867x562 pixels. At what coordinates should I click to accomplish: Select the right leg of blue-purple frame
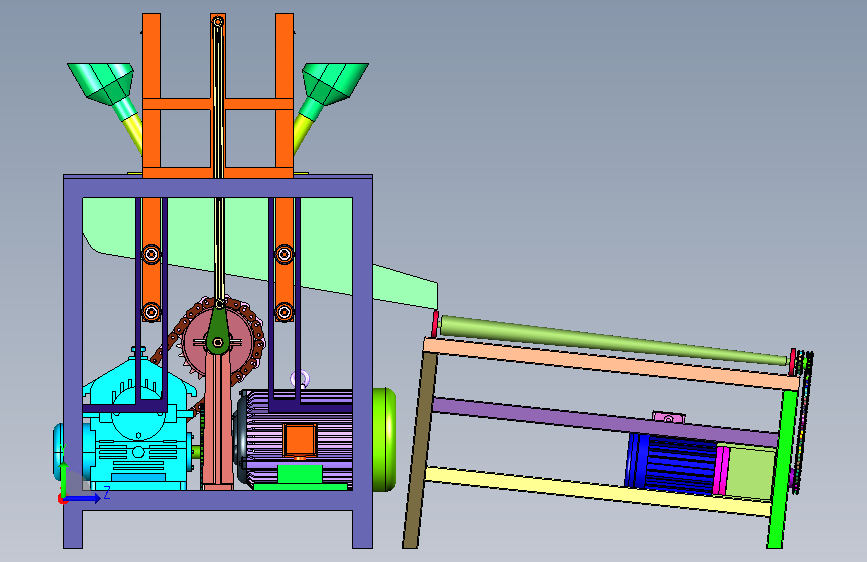[x=362, y=362]
